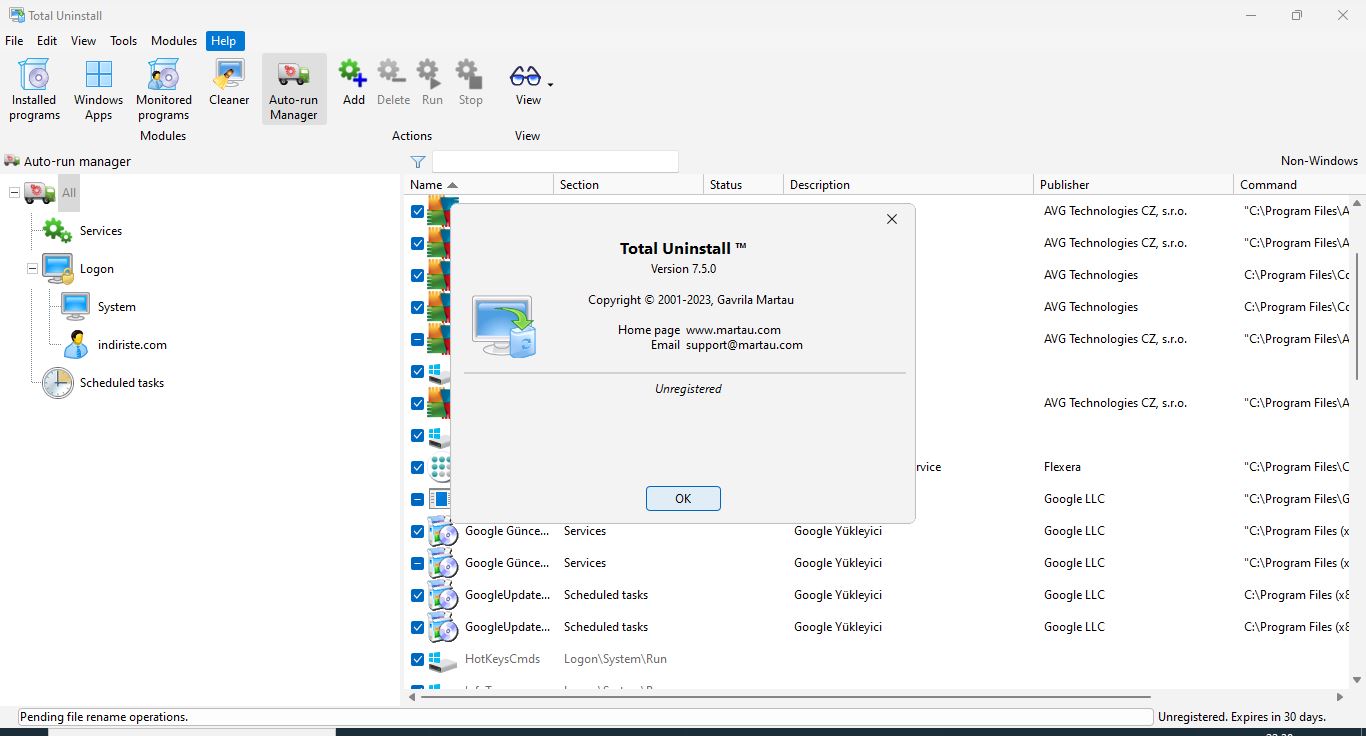The width and height of the screenshot is (1366, 736).
Task: Toggle the topmost AVG Technologies CZ row checkbox
Action: click(417, 211)
